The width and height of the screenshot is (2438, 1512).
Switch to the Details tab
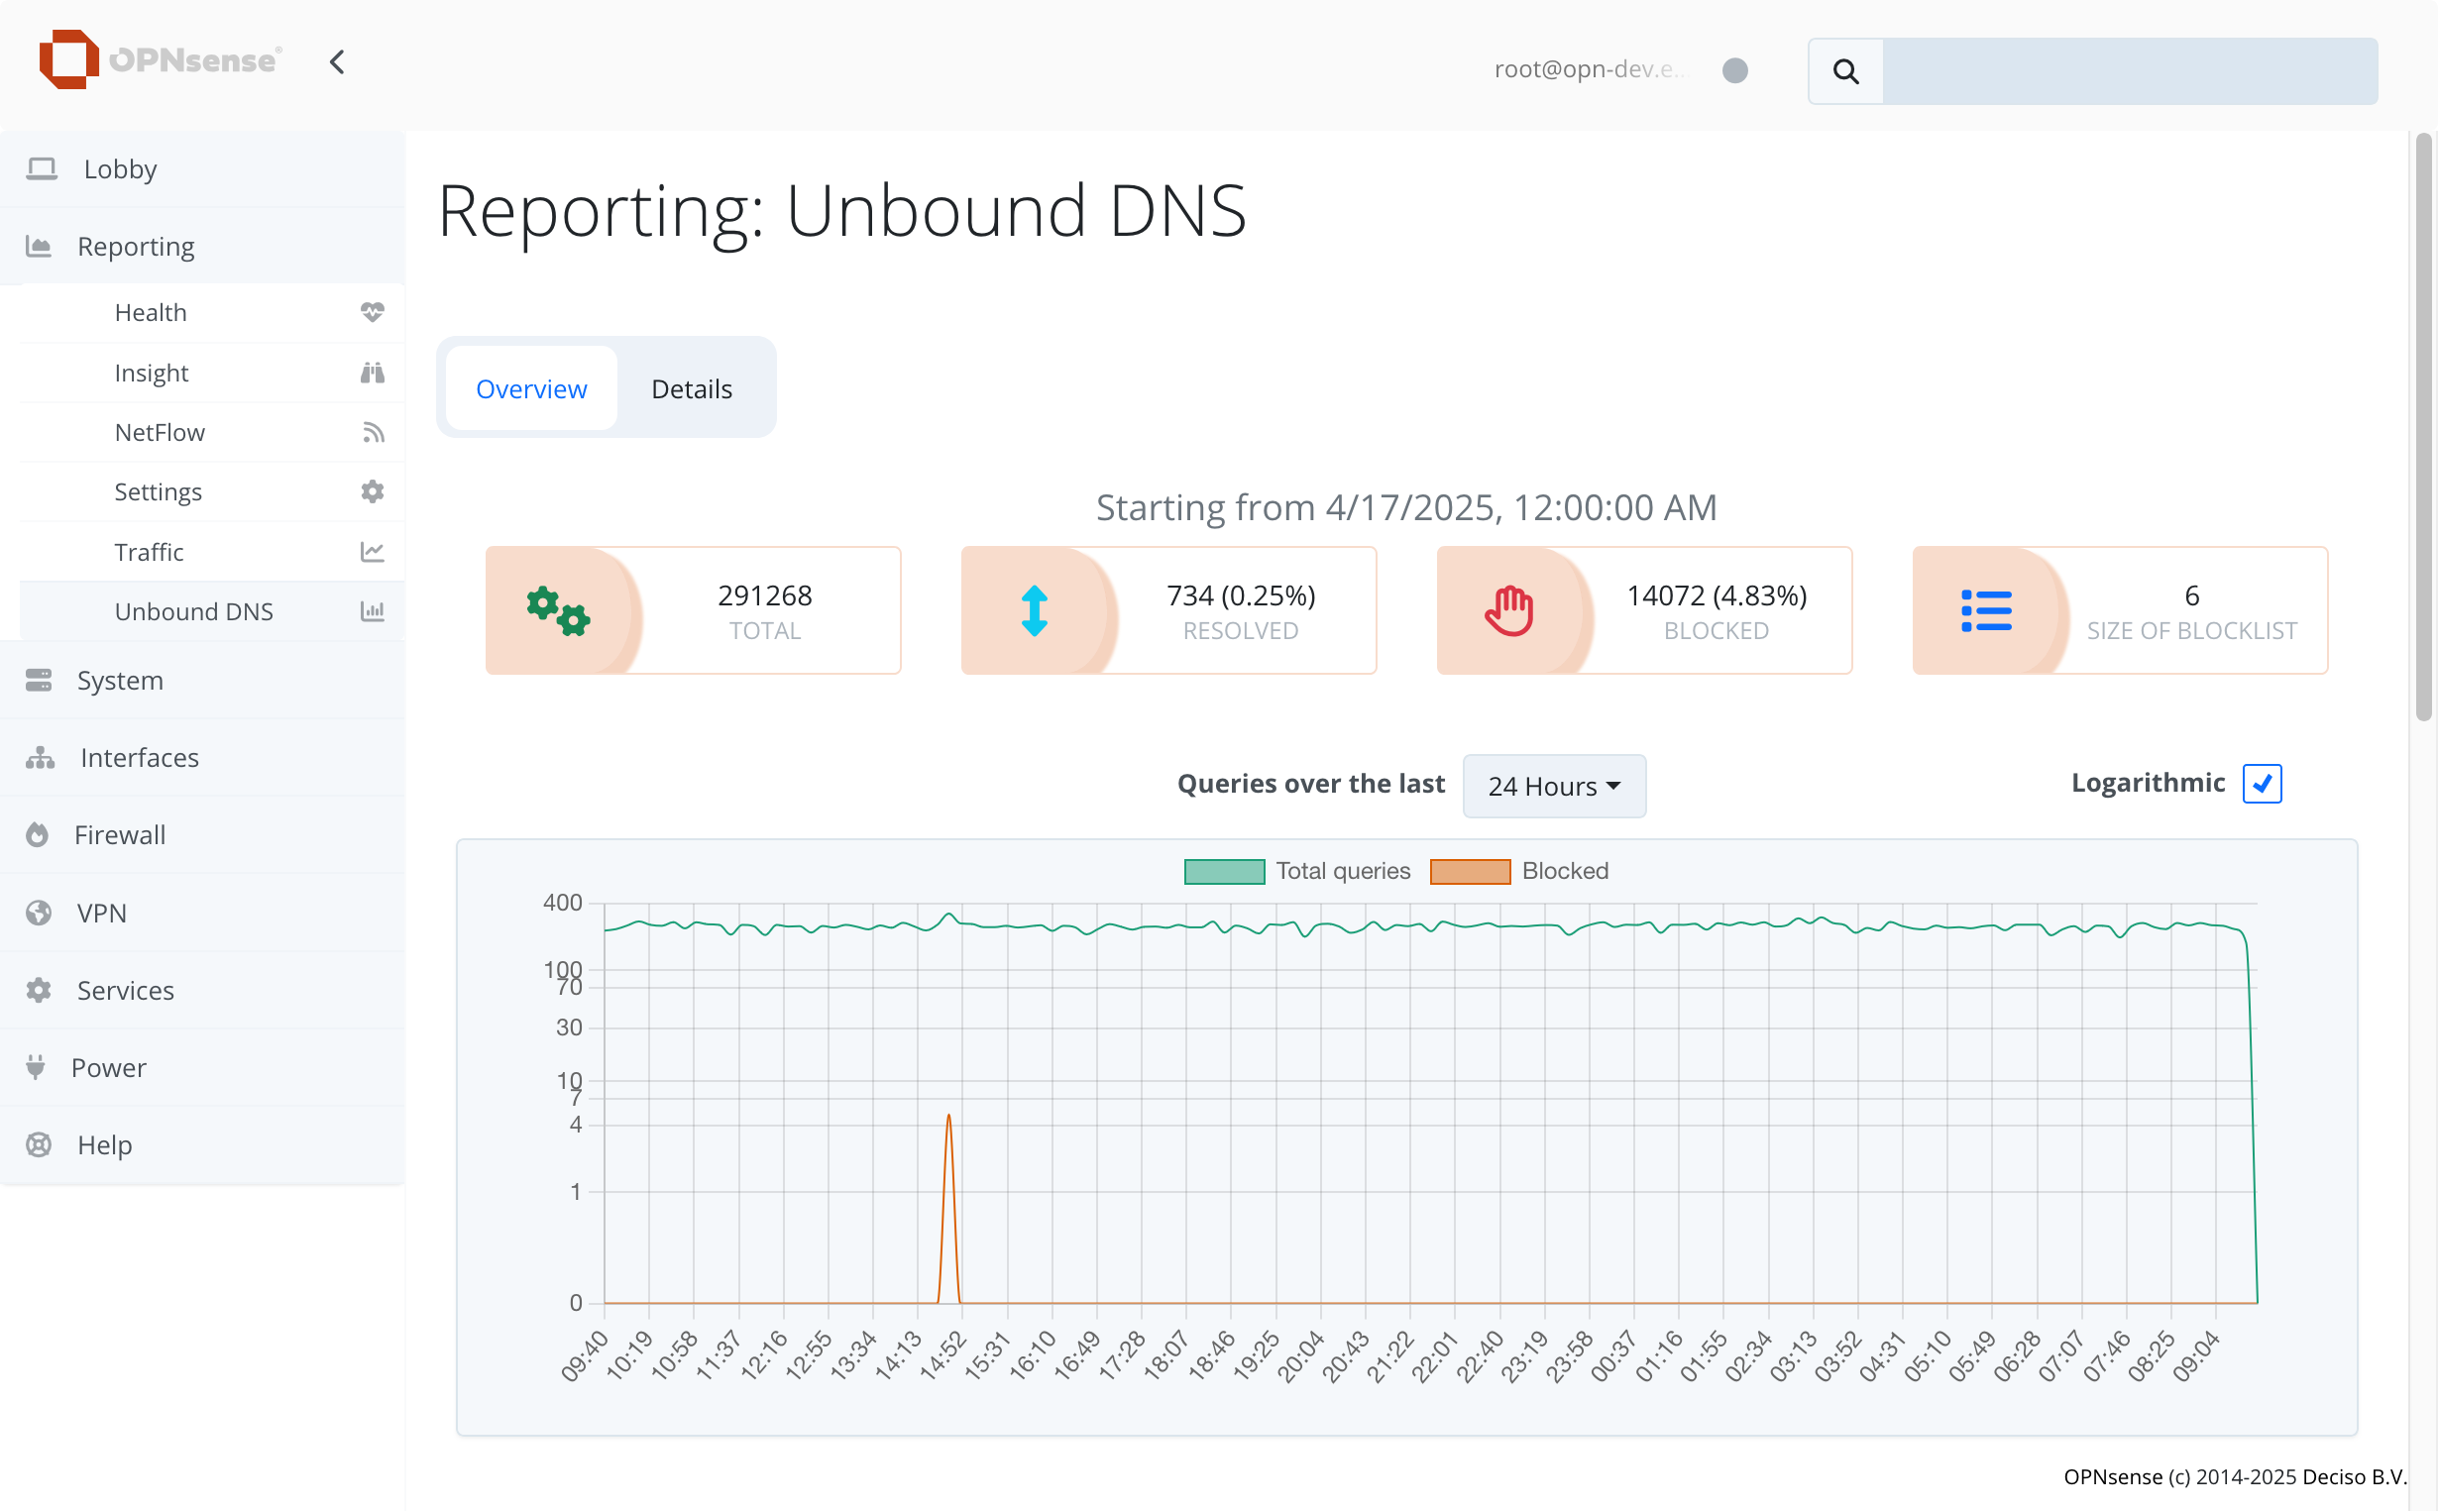pos(691,389)
